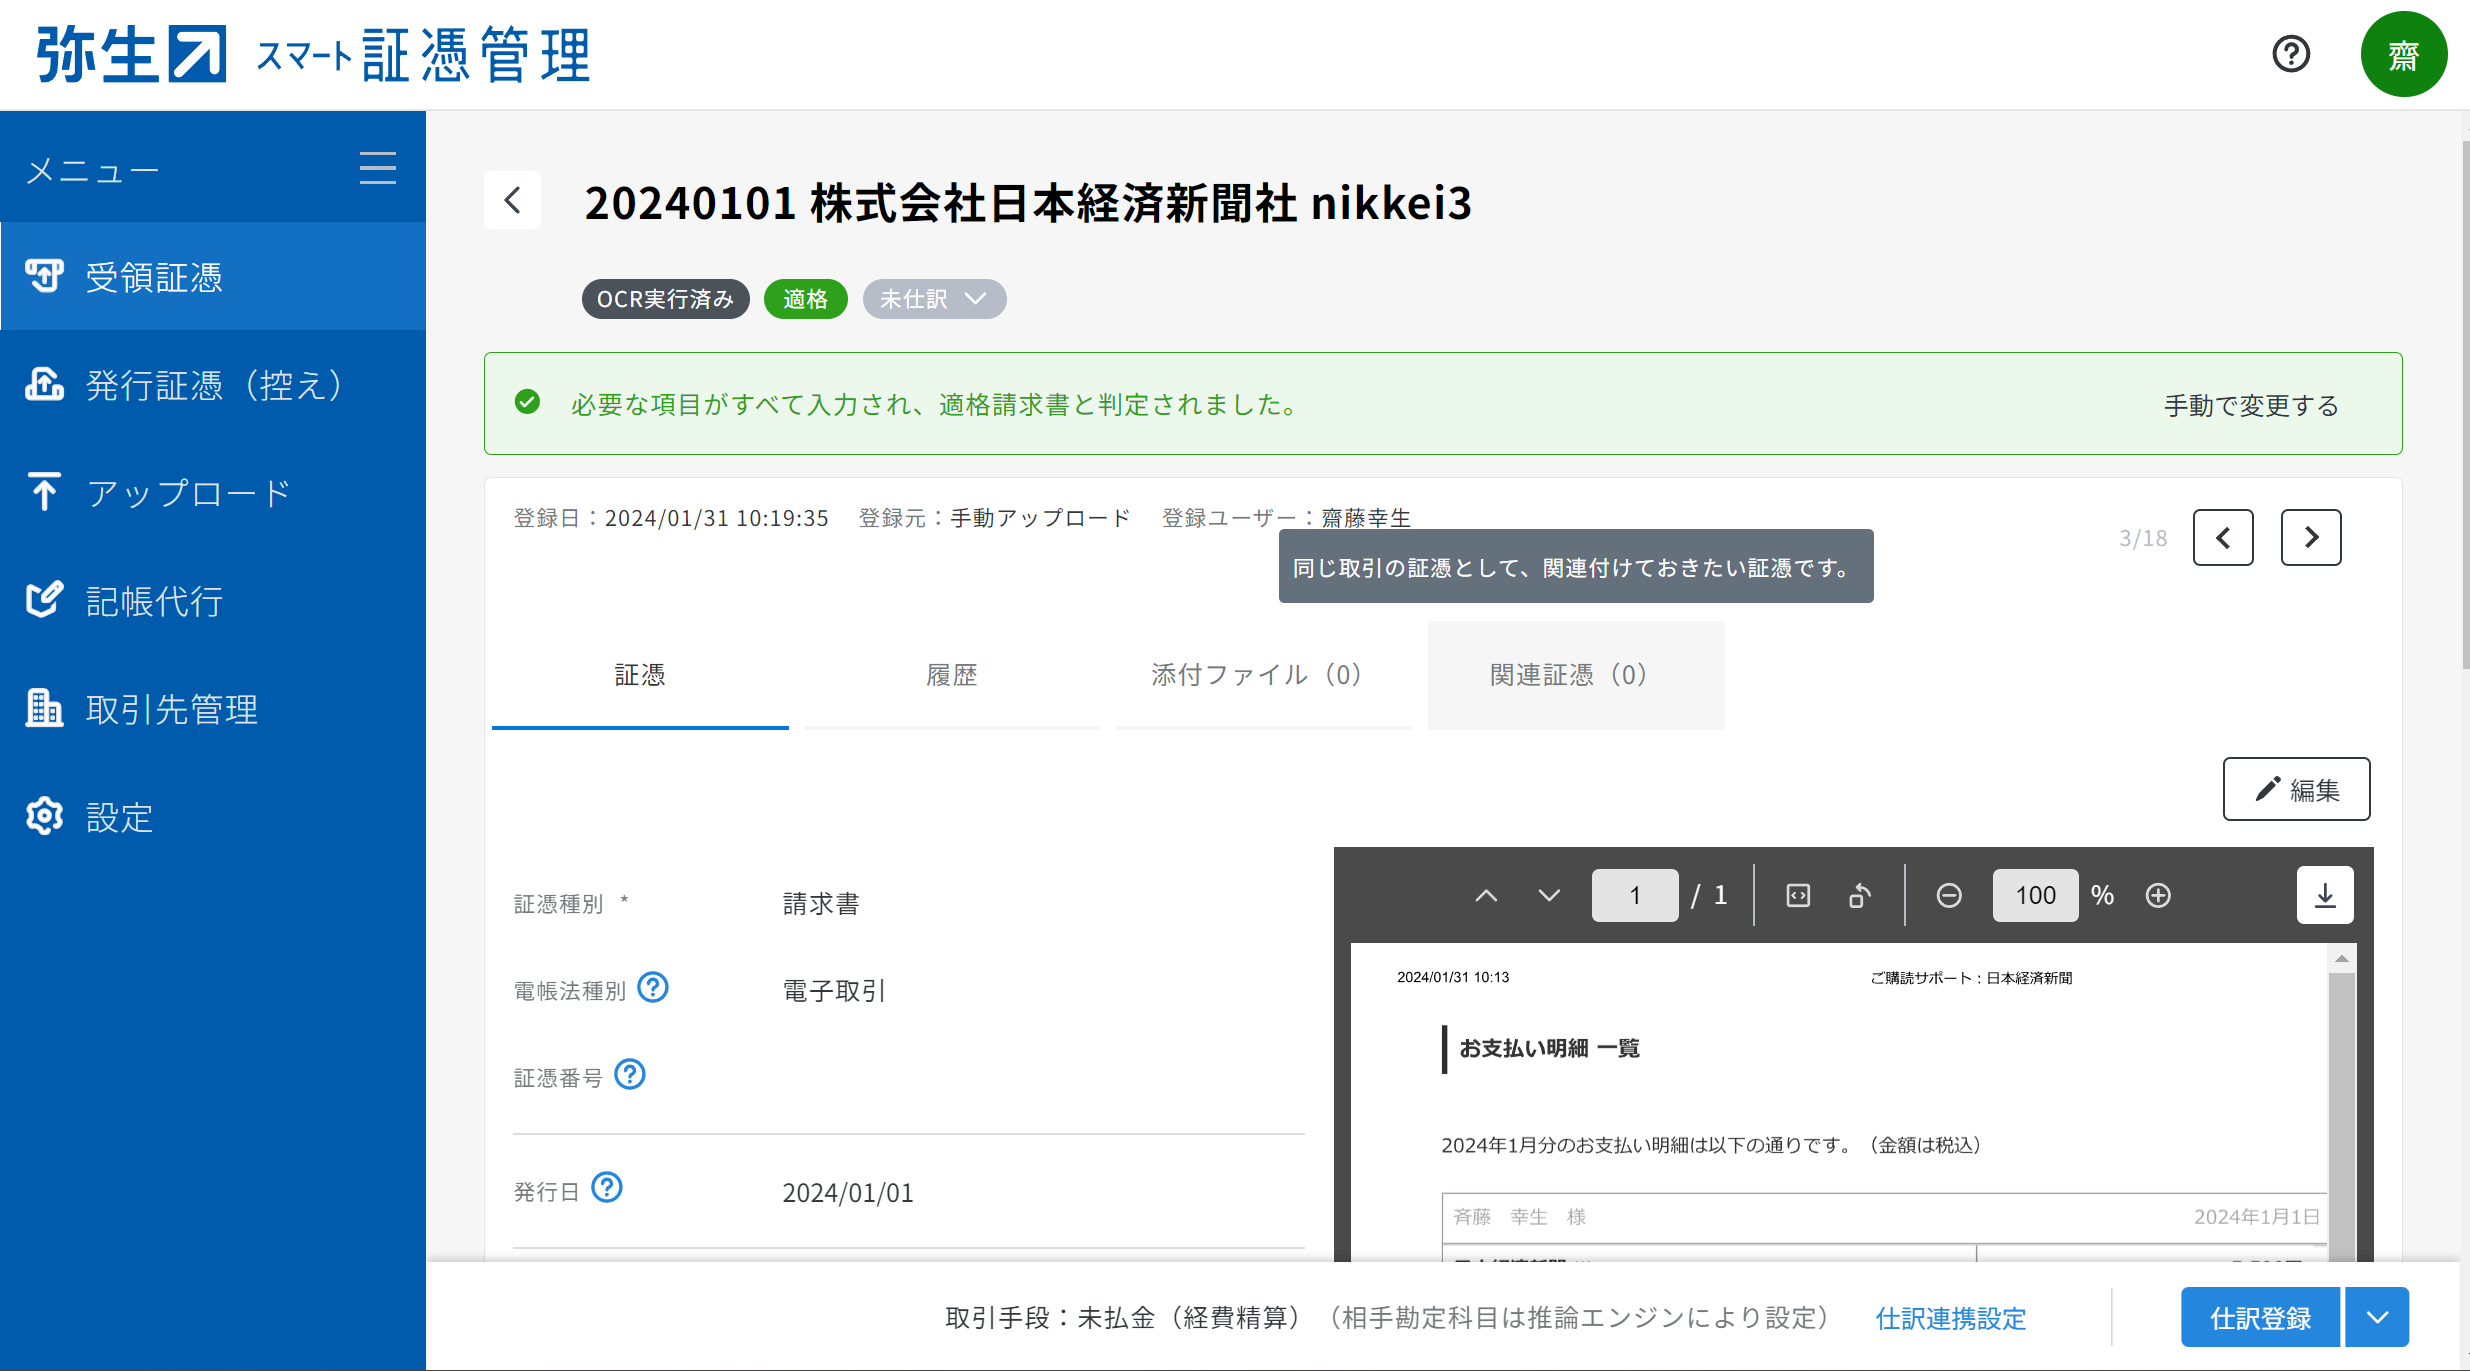The width and height of the screenshot is (2470, 1371).
Task: Open 発行証憑（控え） in the sidebar
Action: (x=213, y=385)
